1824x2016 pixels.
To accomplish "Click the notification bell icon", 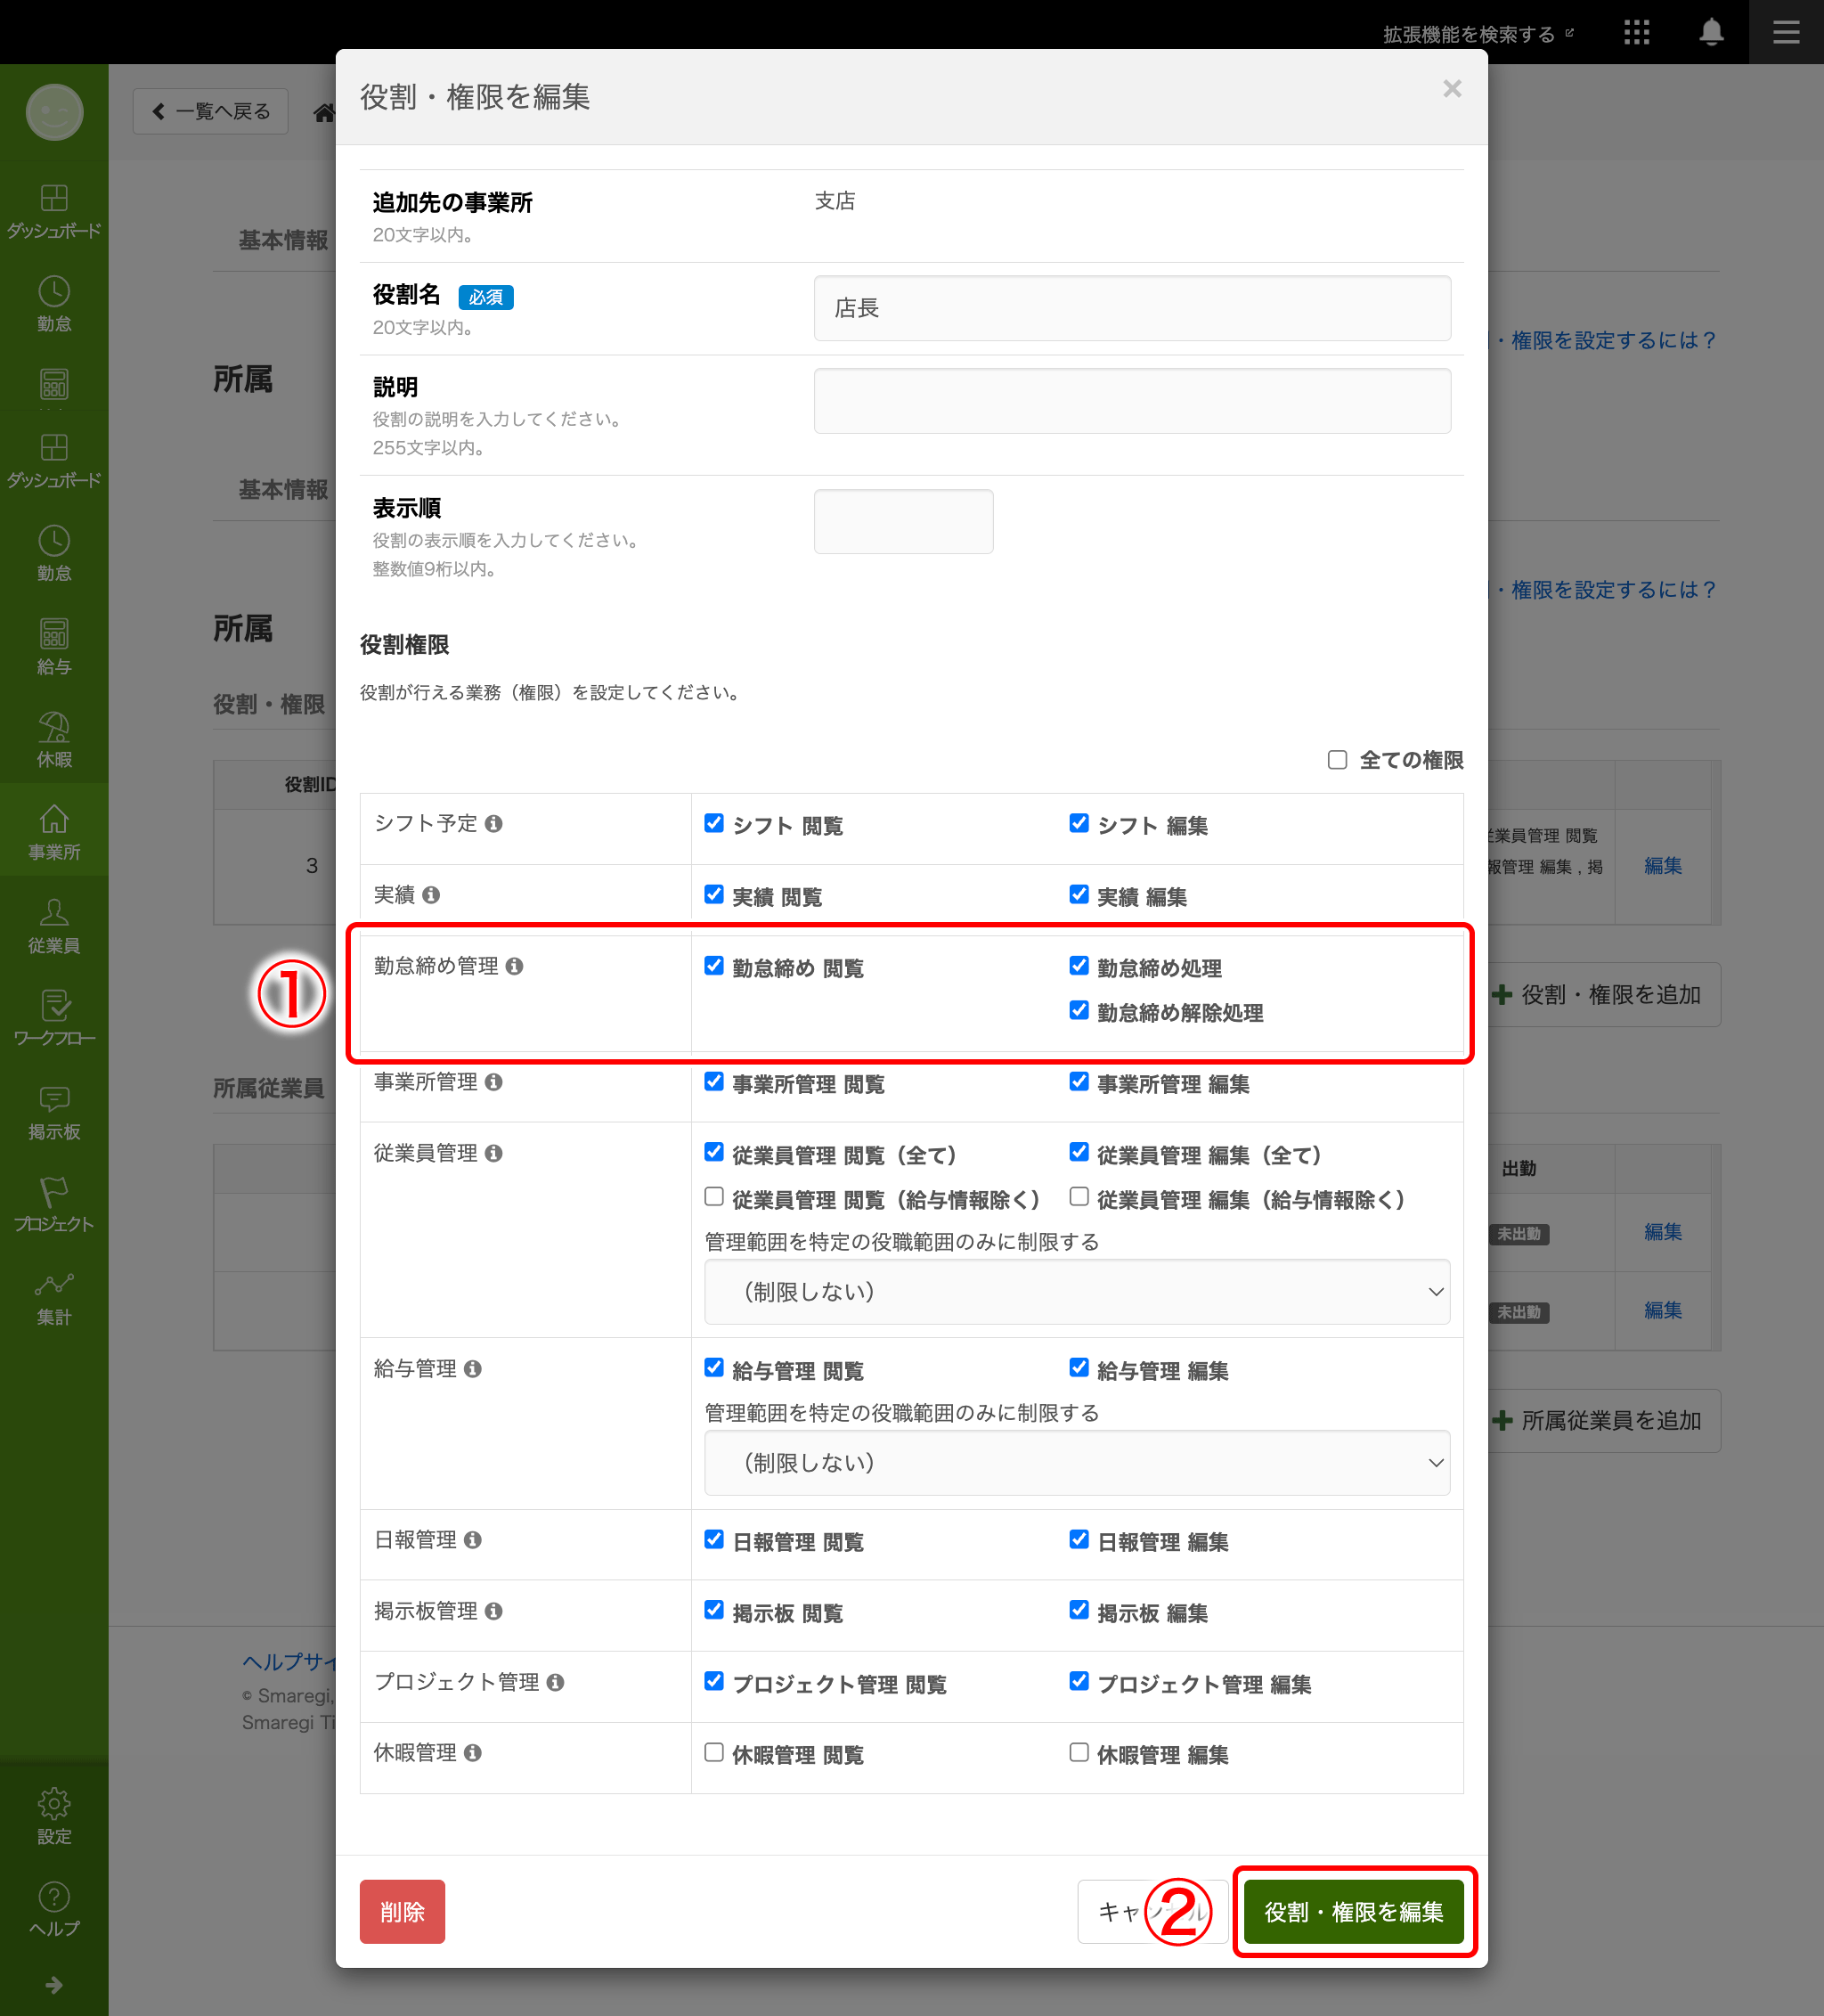I will [1711, 32].
